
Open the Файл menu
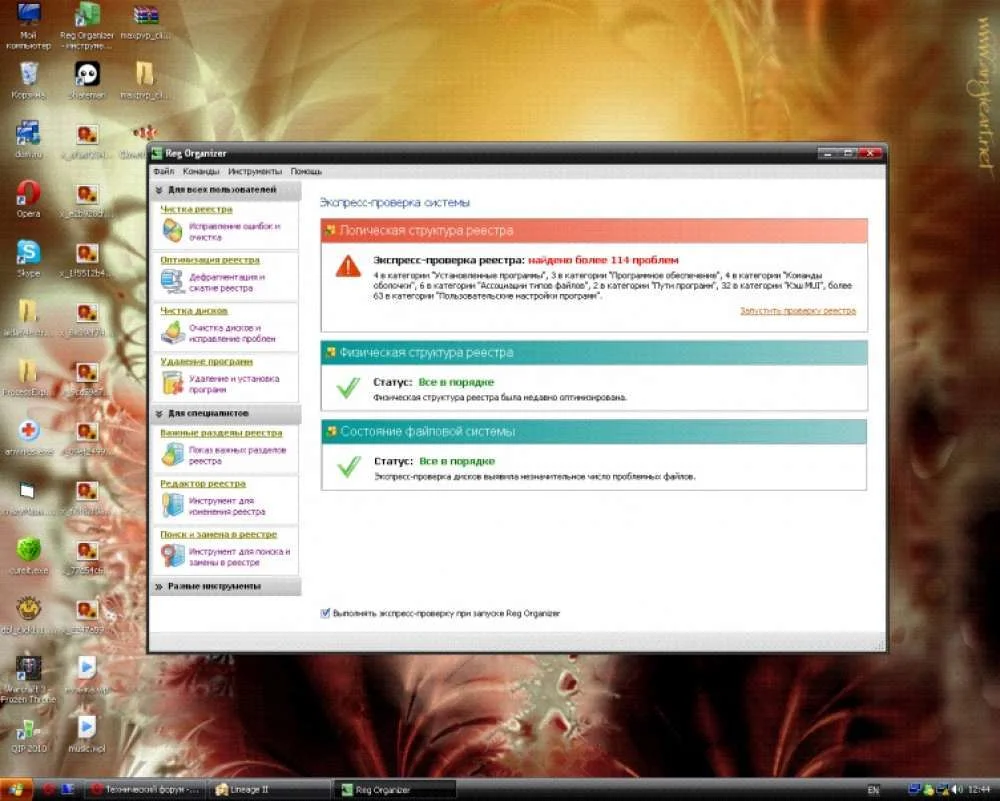coord(164,171)
